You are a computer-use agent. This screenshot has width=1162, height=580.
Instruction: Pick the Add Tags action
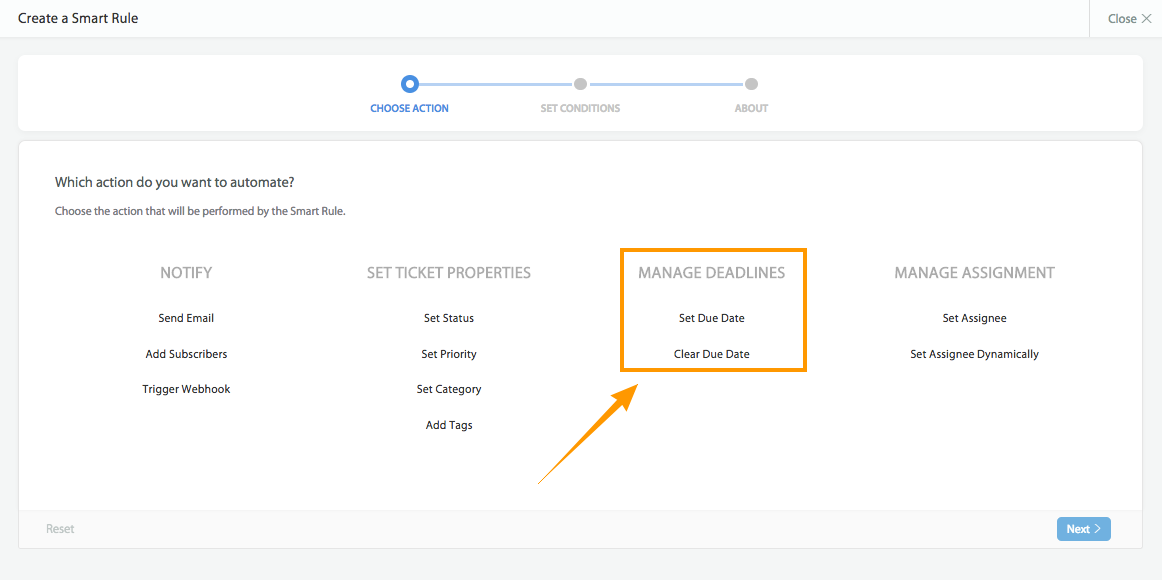[x=448, y=424]
